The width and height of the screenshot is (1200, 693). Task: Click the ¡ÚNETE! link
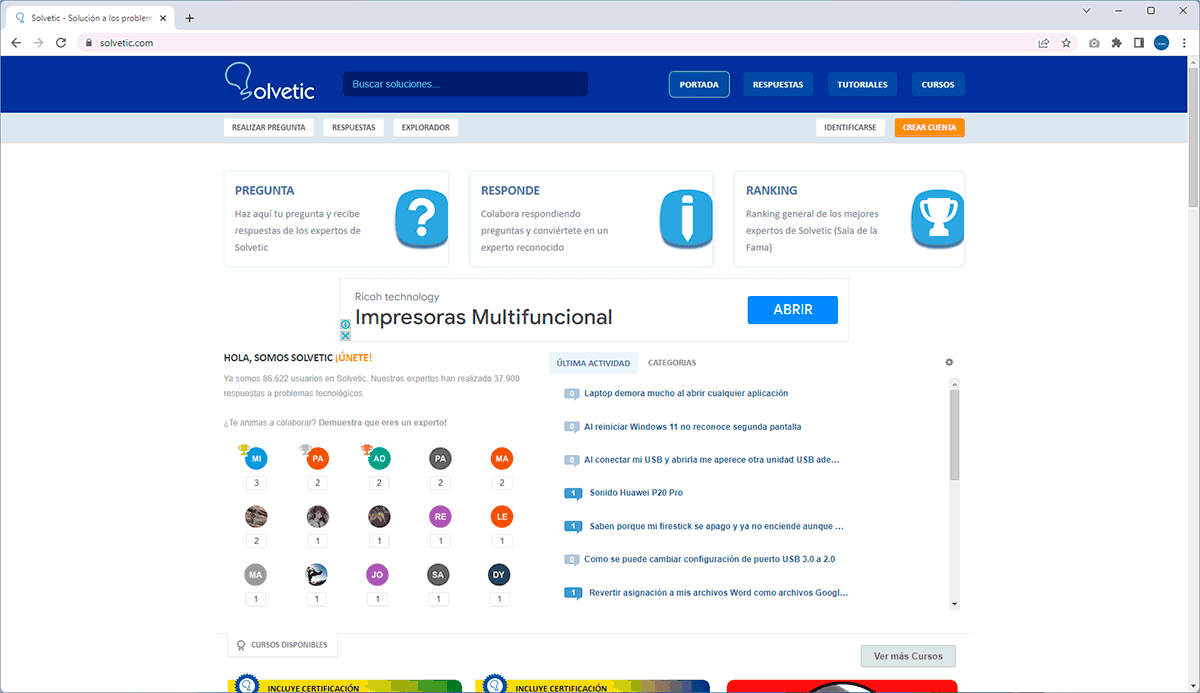(354, 357)
